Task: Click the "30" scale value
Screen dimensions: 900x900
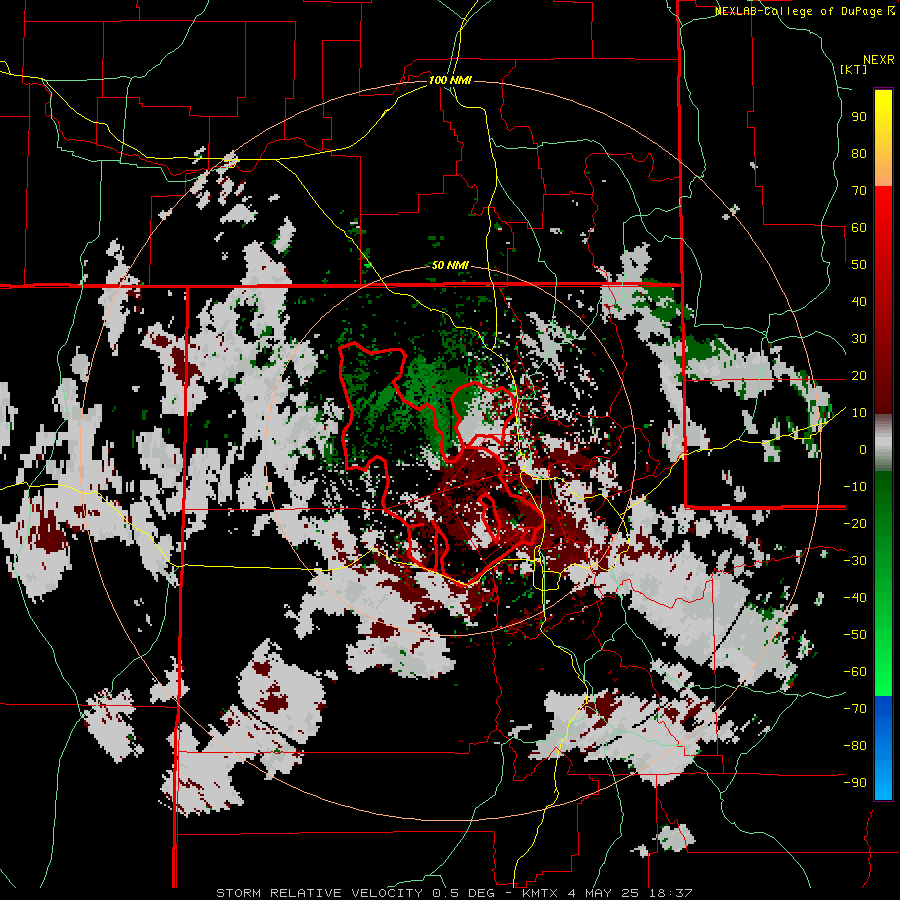Action: point(859,339)
